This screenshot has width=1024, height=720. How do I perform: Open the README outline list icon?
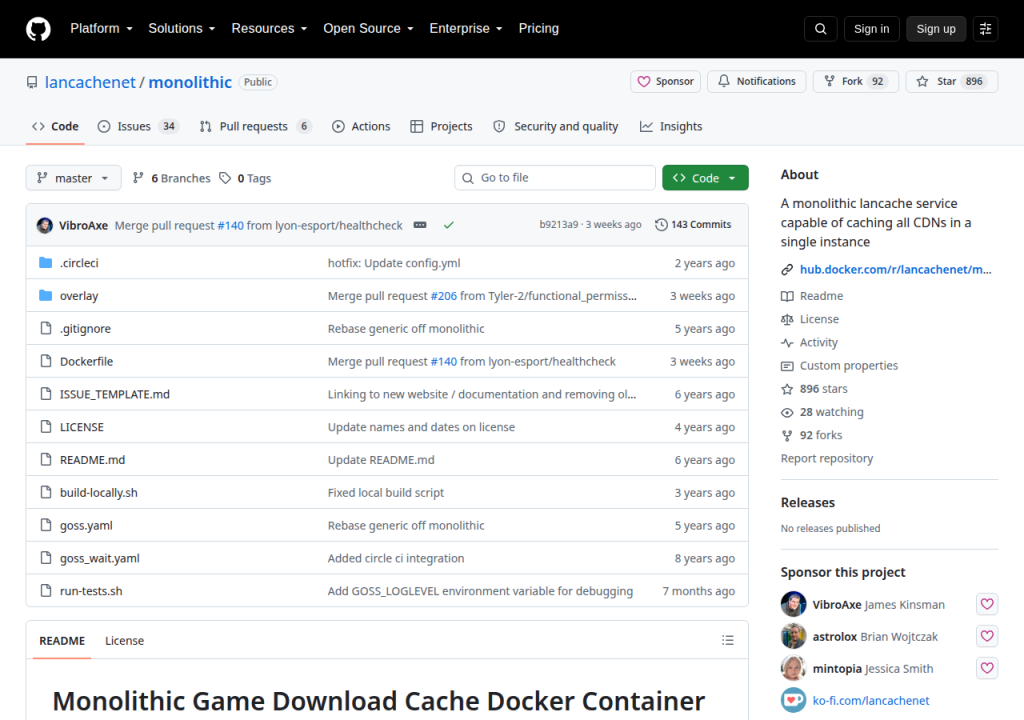(x=728, y=640)
